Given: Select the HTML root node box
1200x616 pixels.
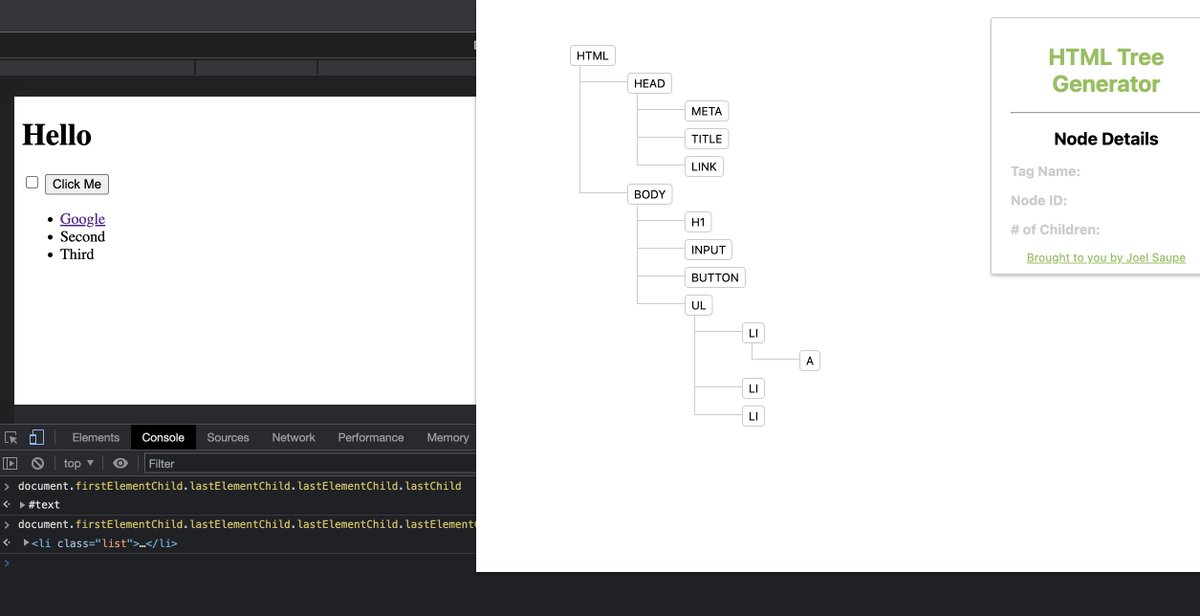Looking at the screenshot, I should coord(592,55).
